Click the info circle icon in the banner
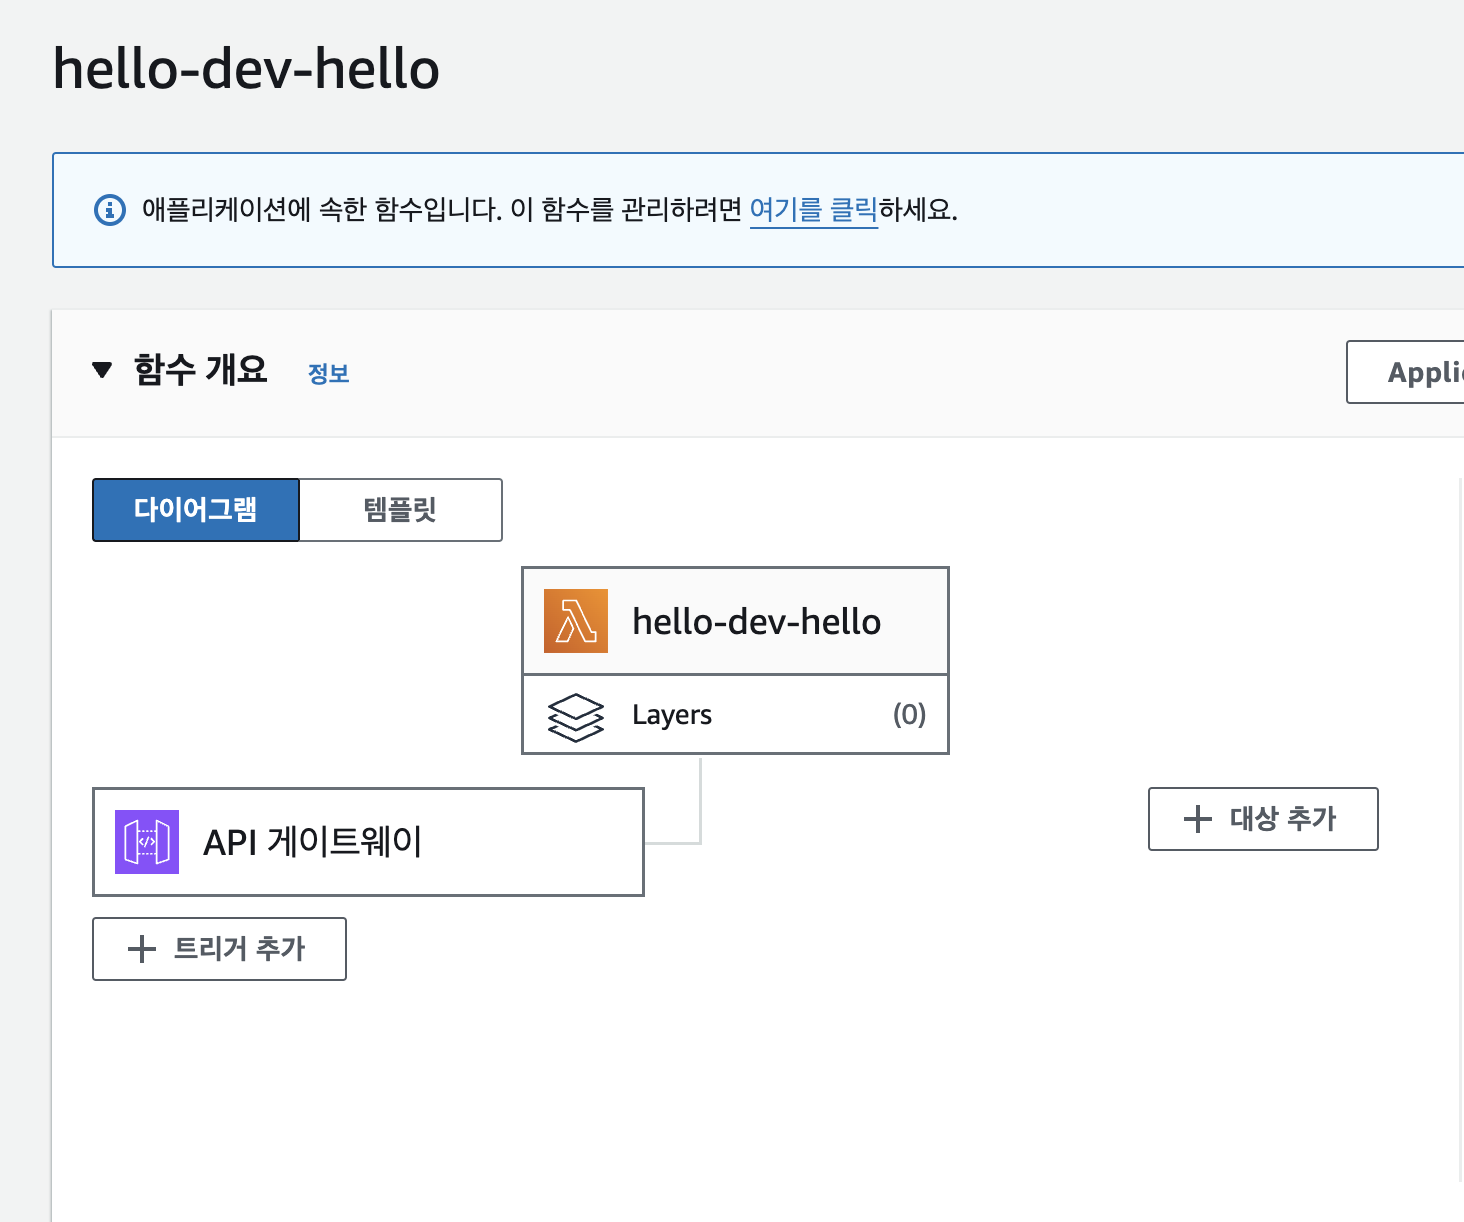 [x=110, y=210]
